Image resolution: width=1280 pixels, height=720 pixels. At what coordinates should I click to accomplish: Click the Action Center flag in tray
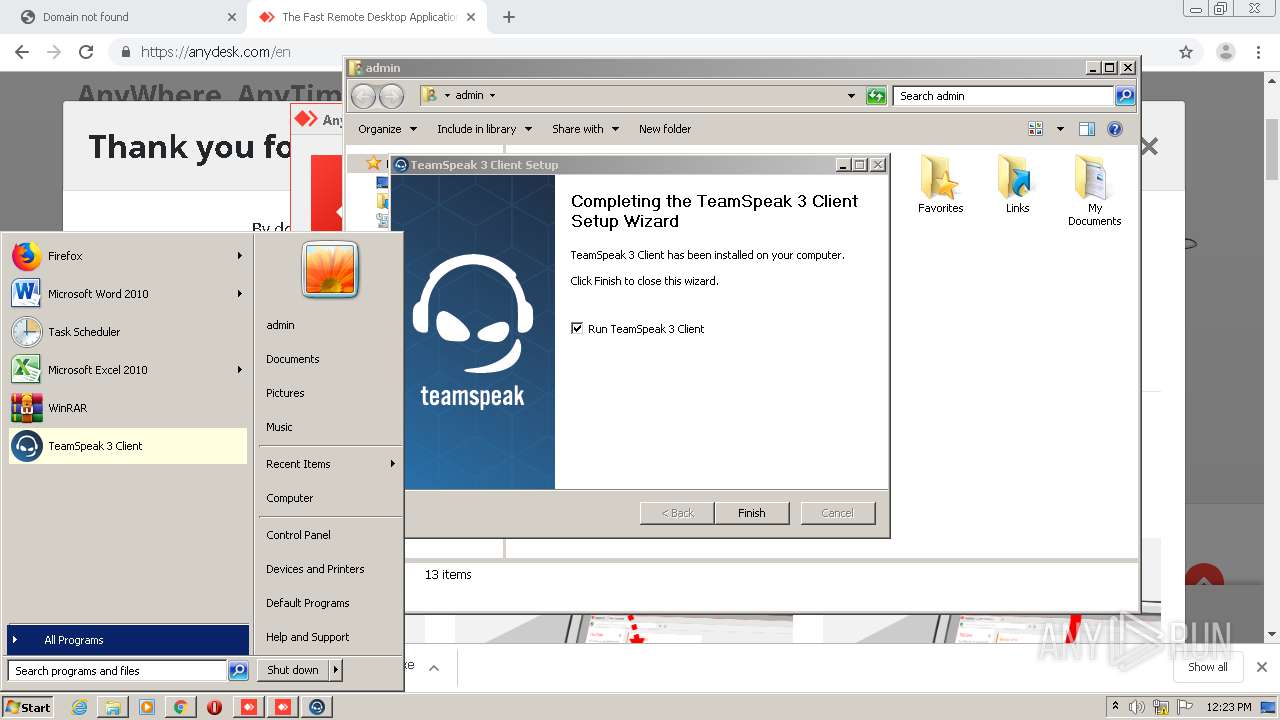pos(1187,707)
